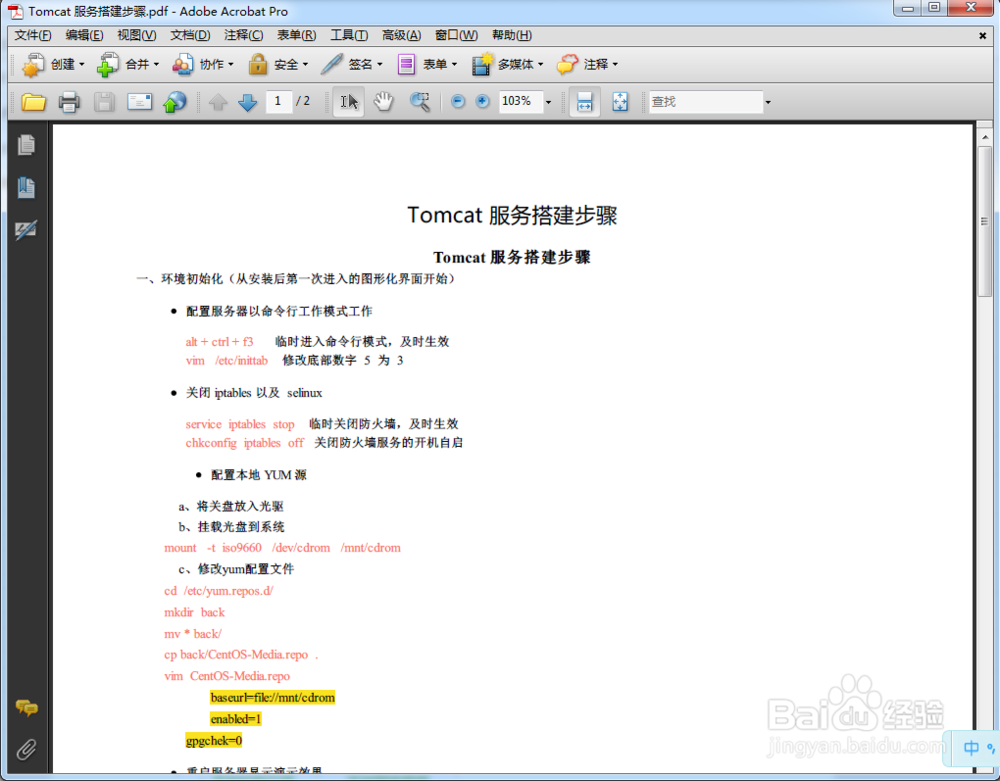This screenshot has height=781, width=1000.
Task: Click the highlighted text 'gpgchek=0'
Action: point(214,741)
